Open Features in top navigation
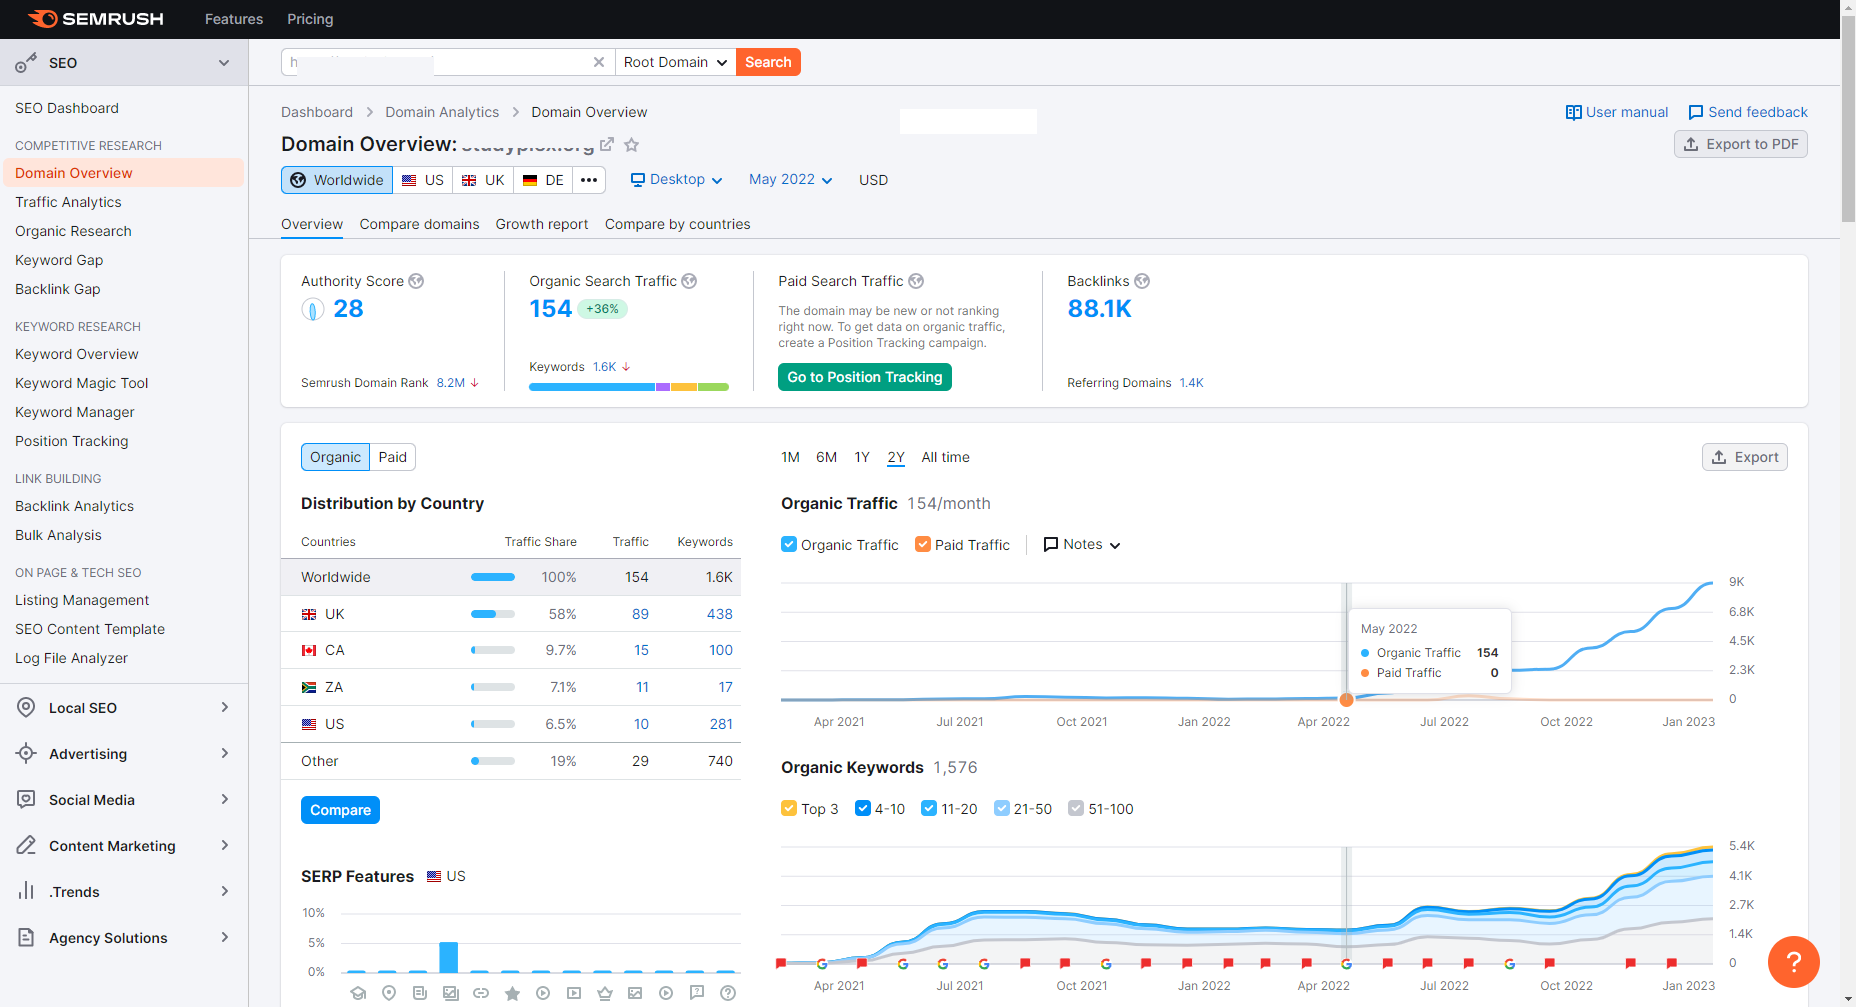The height and width of the screenshot is (1007, 1856). click(x=234, y=19)
